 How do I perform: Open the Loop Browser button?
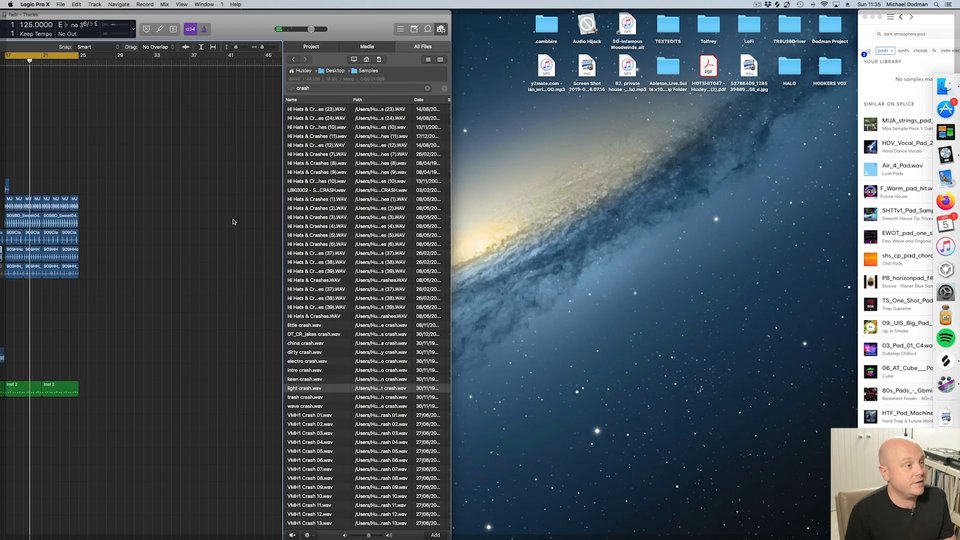point(427,29)
